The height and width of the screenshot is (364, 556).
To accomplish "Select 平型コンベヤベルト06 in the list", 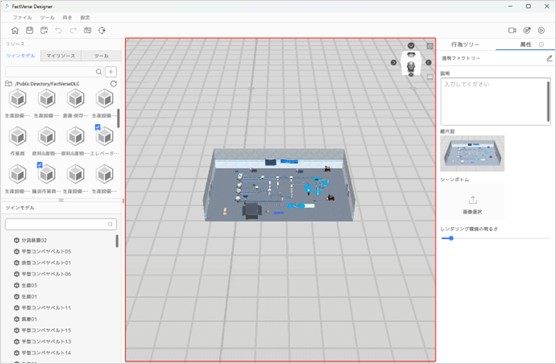I will (x=46, y=274).
